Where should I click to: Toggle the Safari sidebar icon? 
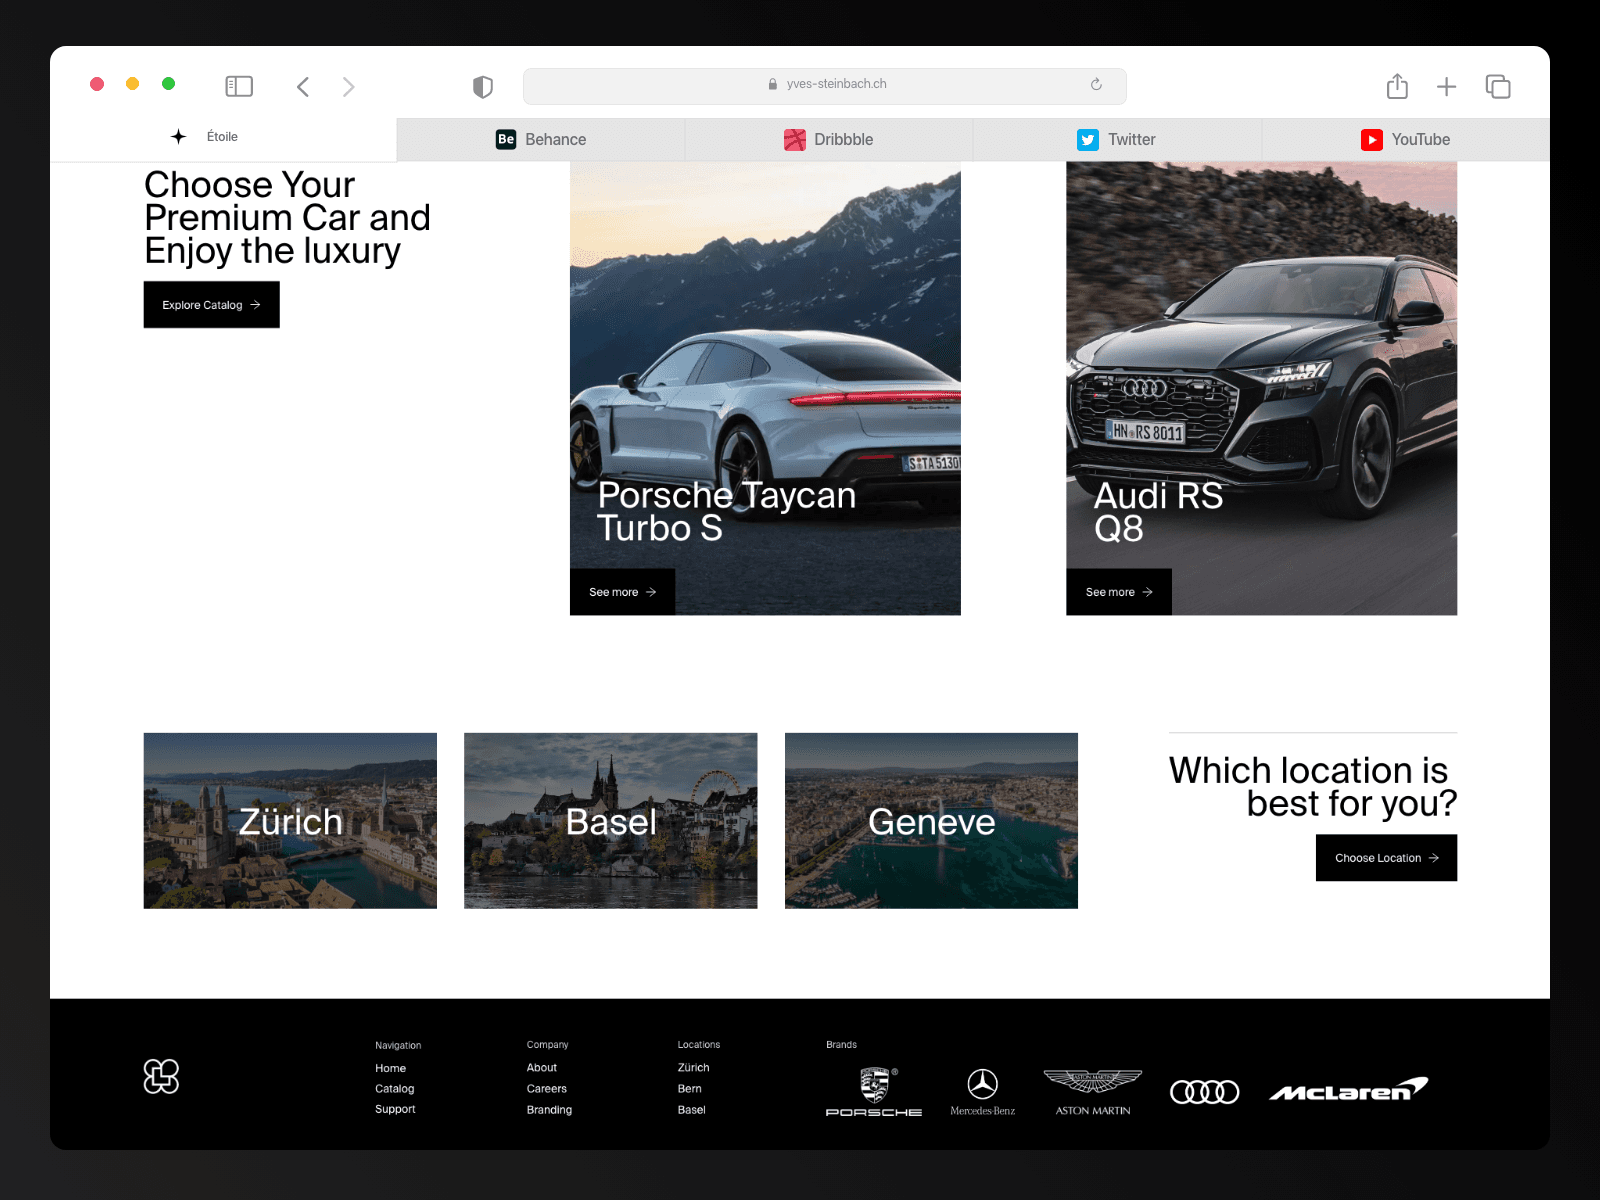pos(239,87)
